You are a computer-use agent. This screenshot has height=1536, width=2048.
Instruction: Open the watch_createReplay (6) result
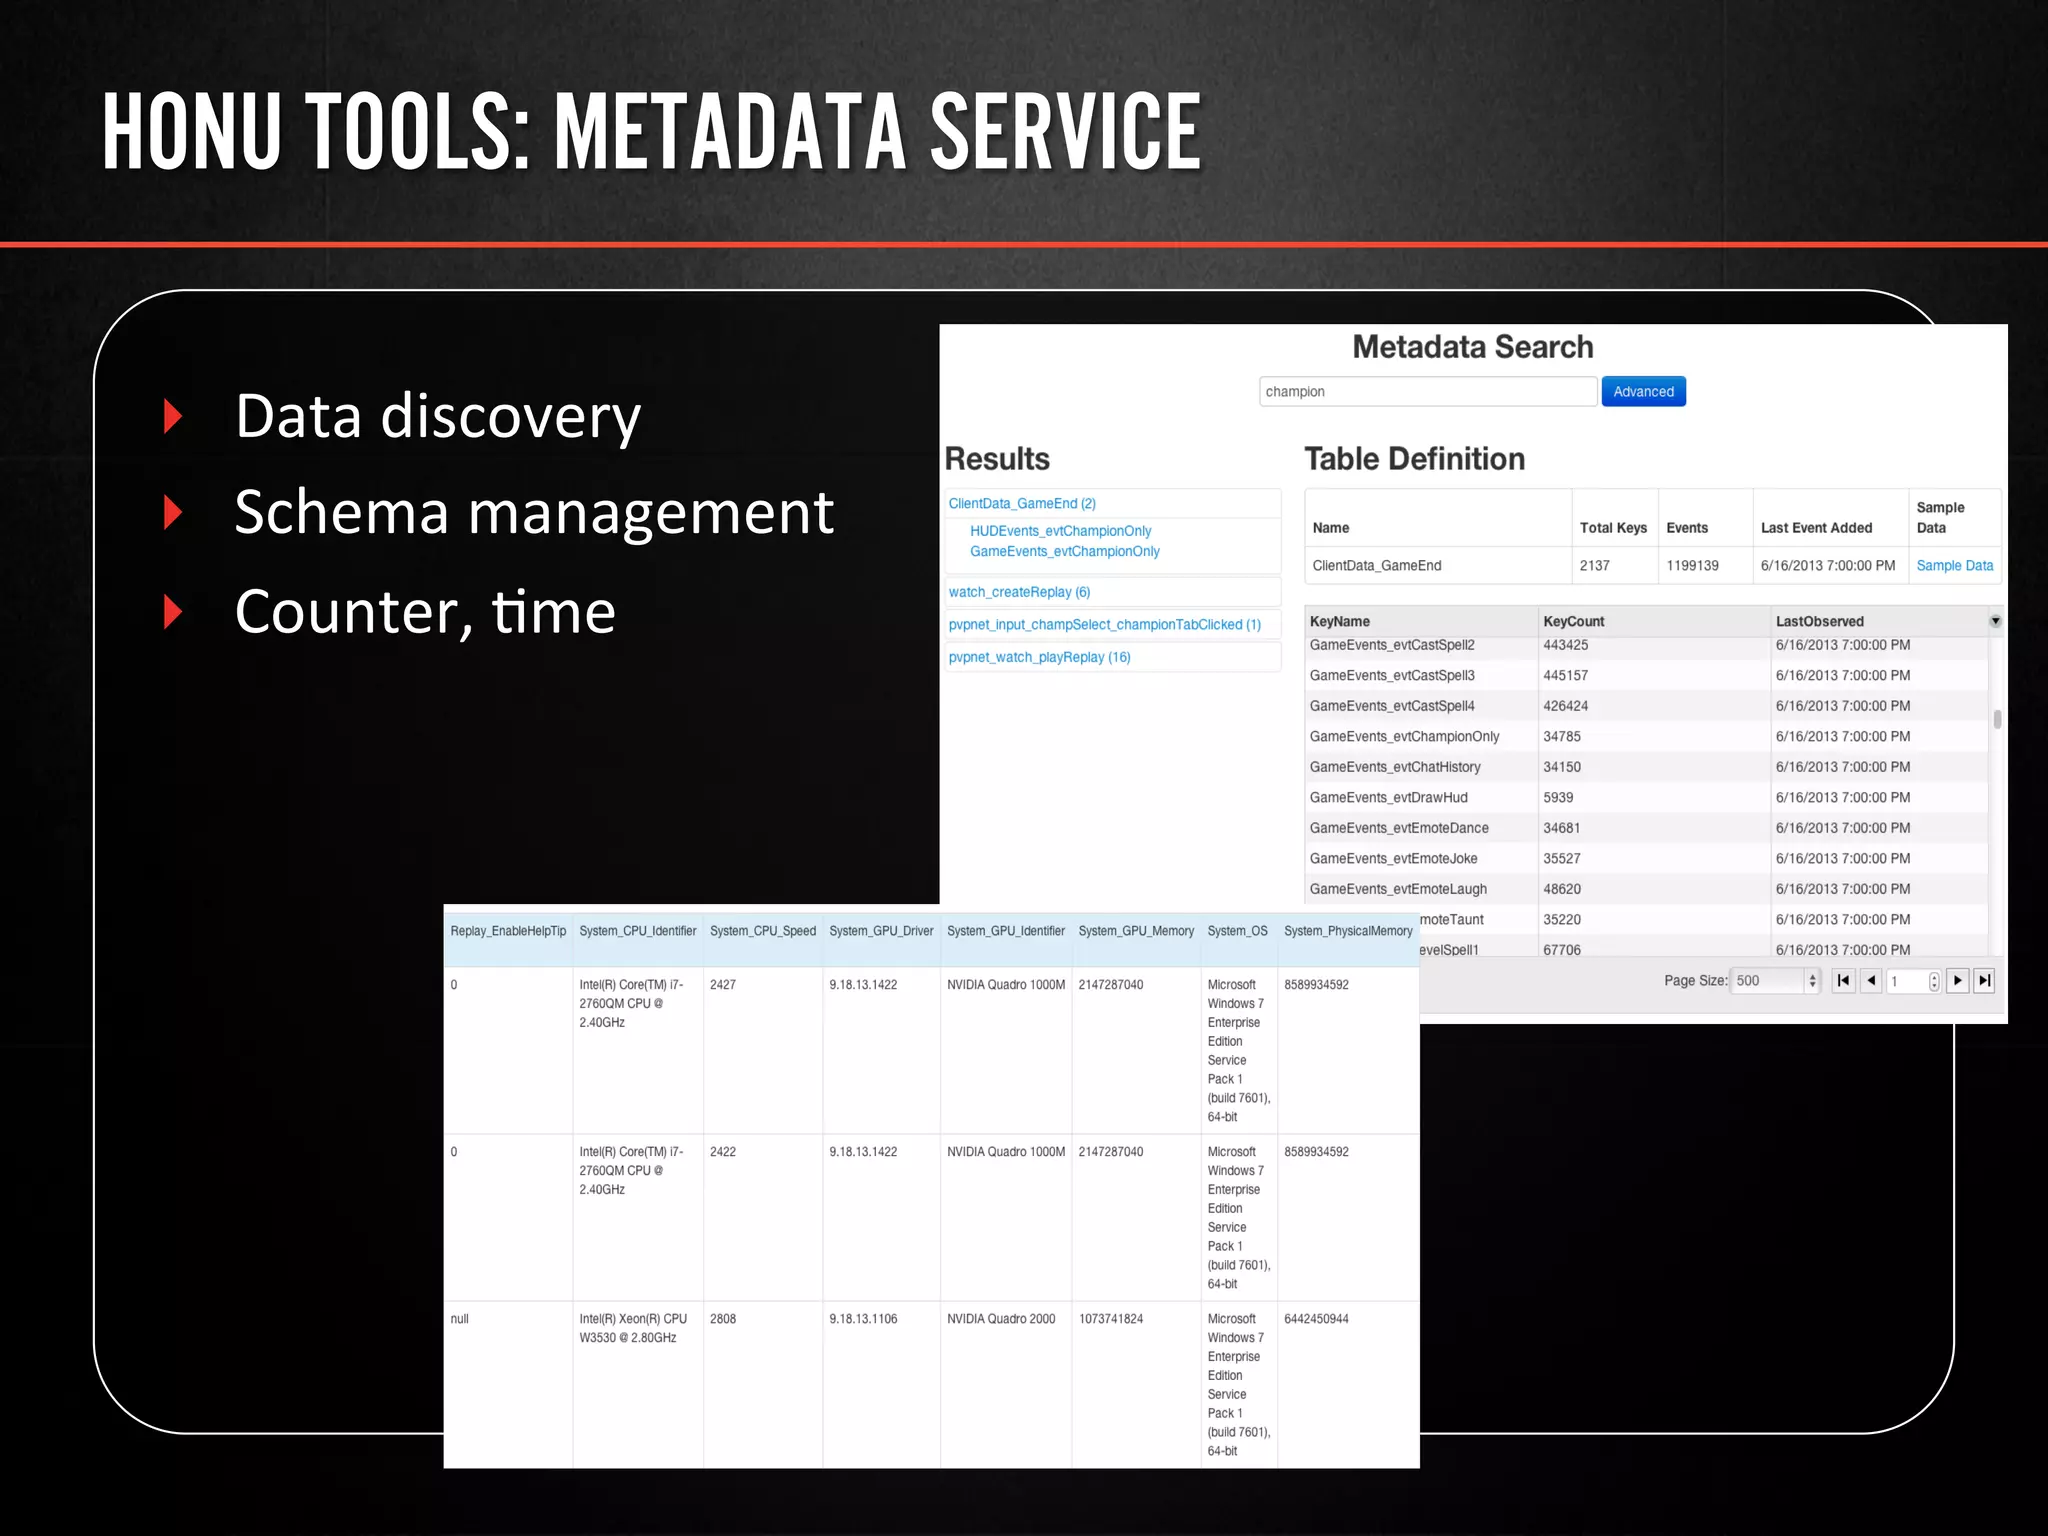[x=1019, y=592]
